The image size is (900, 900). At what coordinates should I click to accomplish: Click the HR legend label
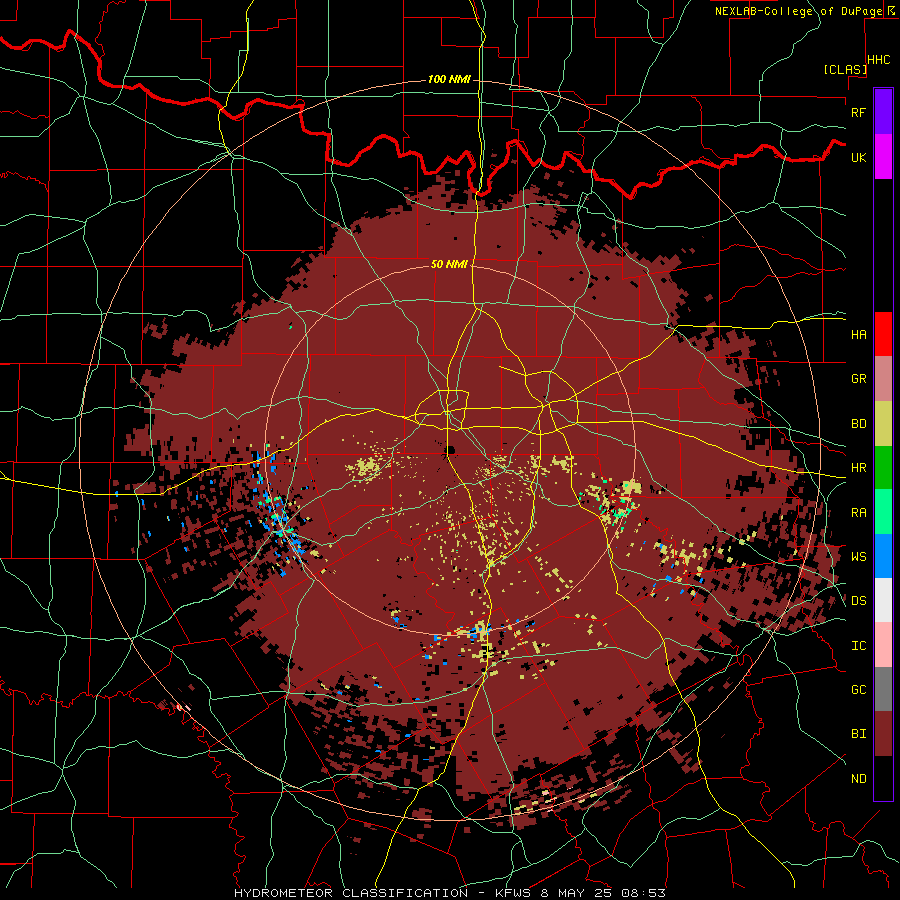click(858, 468)
